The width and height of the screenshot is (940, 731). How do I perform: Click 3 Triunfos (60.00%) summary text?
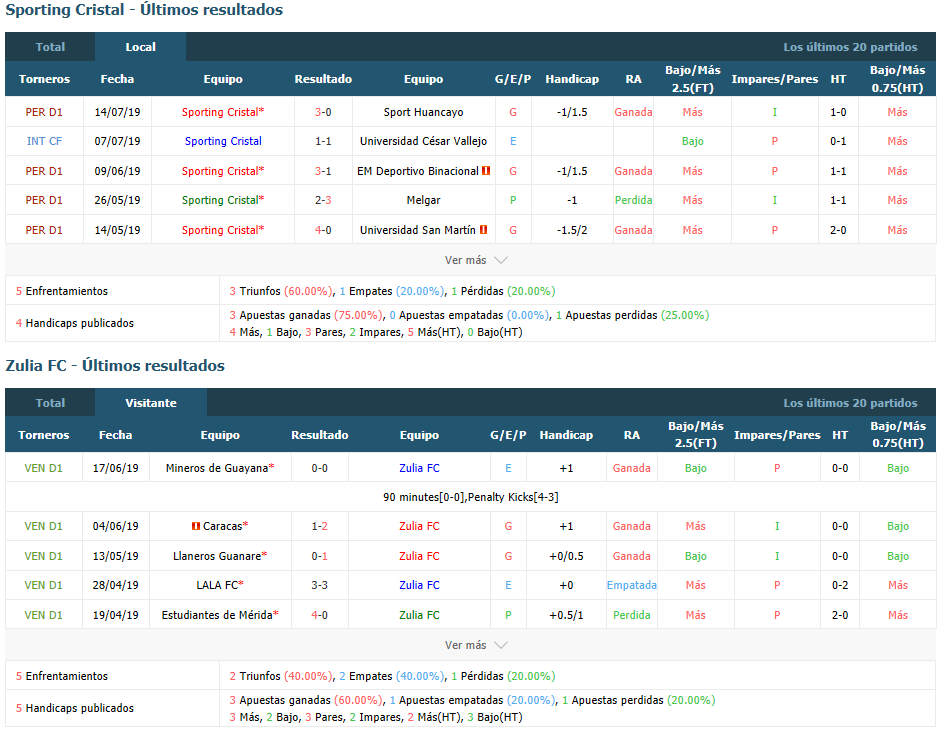(x=281, y=291)
